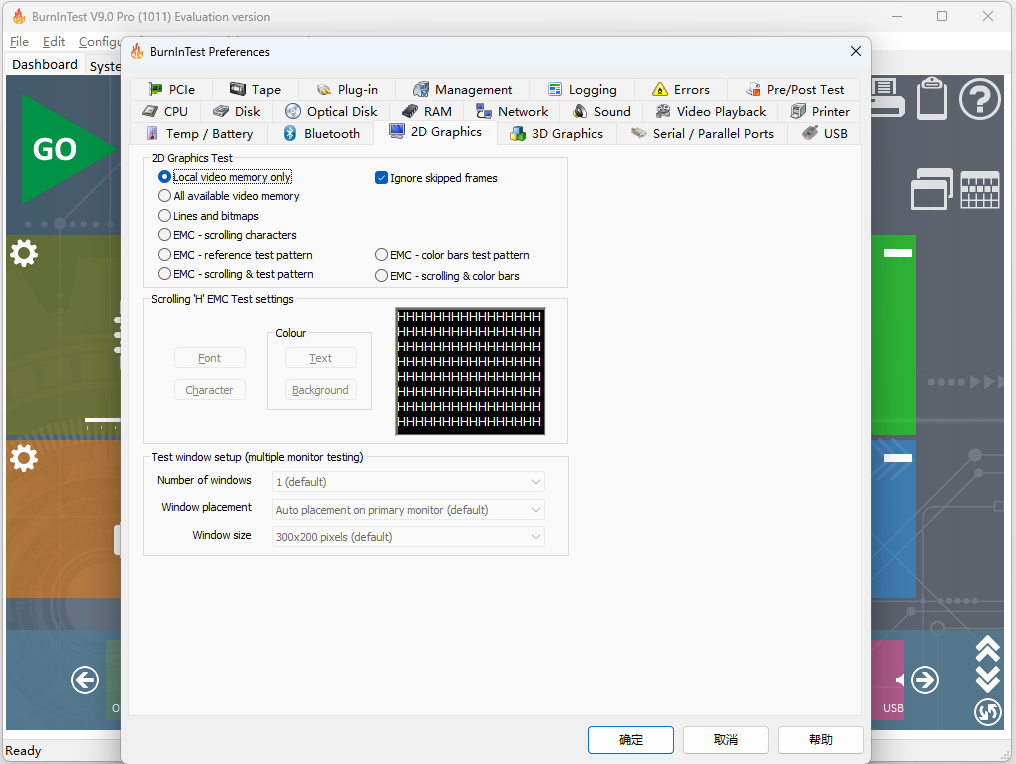Viewport: 1016px width, 764px height.
Task: Switch to the Management tab
Action: (462, 89)
